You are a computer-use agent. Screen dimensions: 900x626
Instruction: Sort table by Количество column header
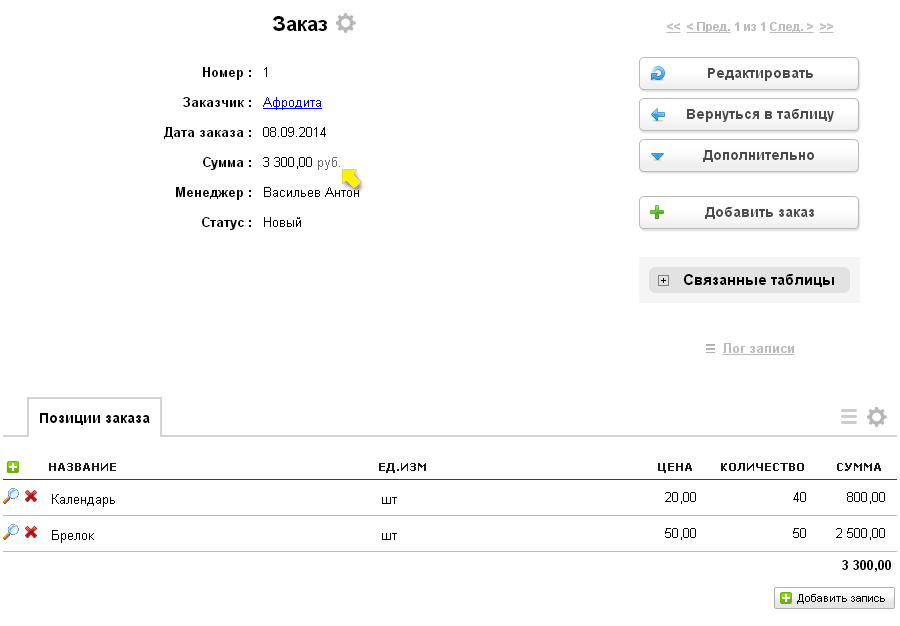click(x=762, y=467)
